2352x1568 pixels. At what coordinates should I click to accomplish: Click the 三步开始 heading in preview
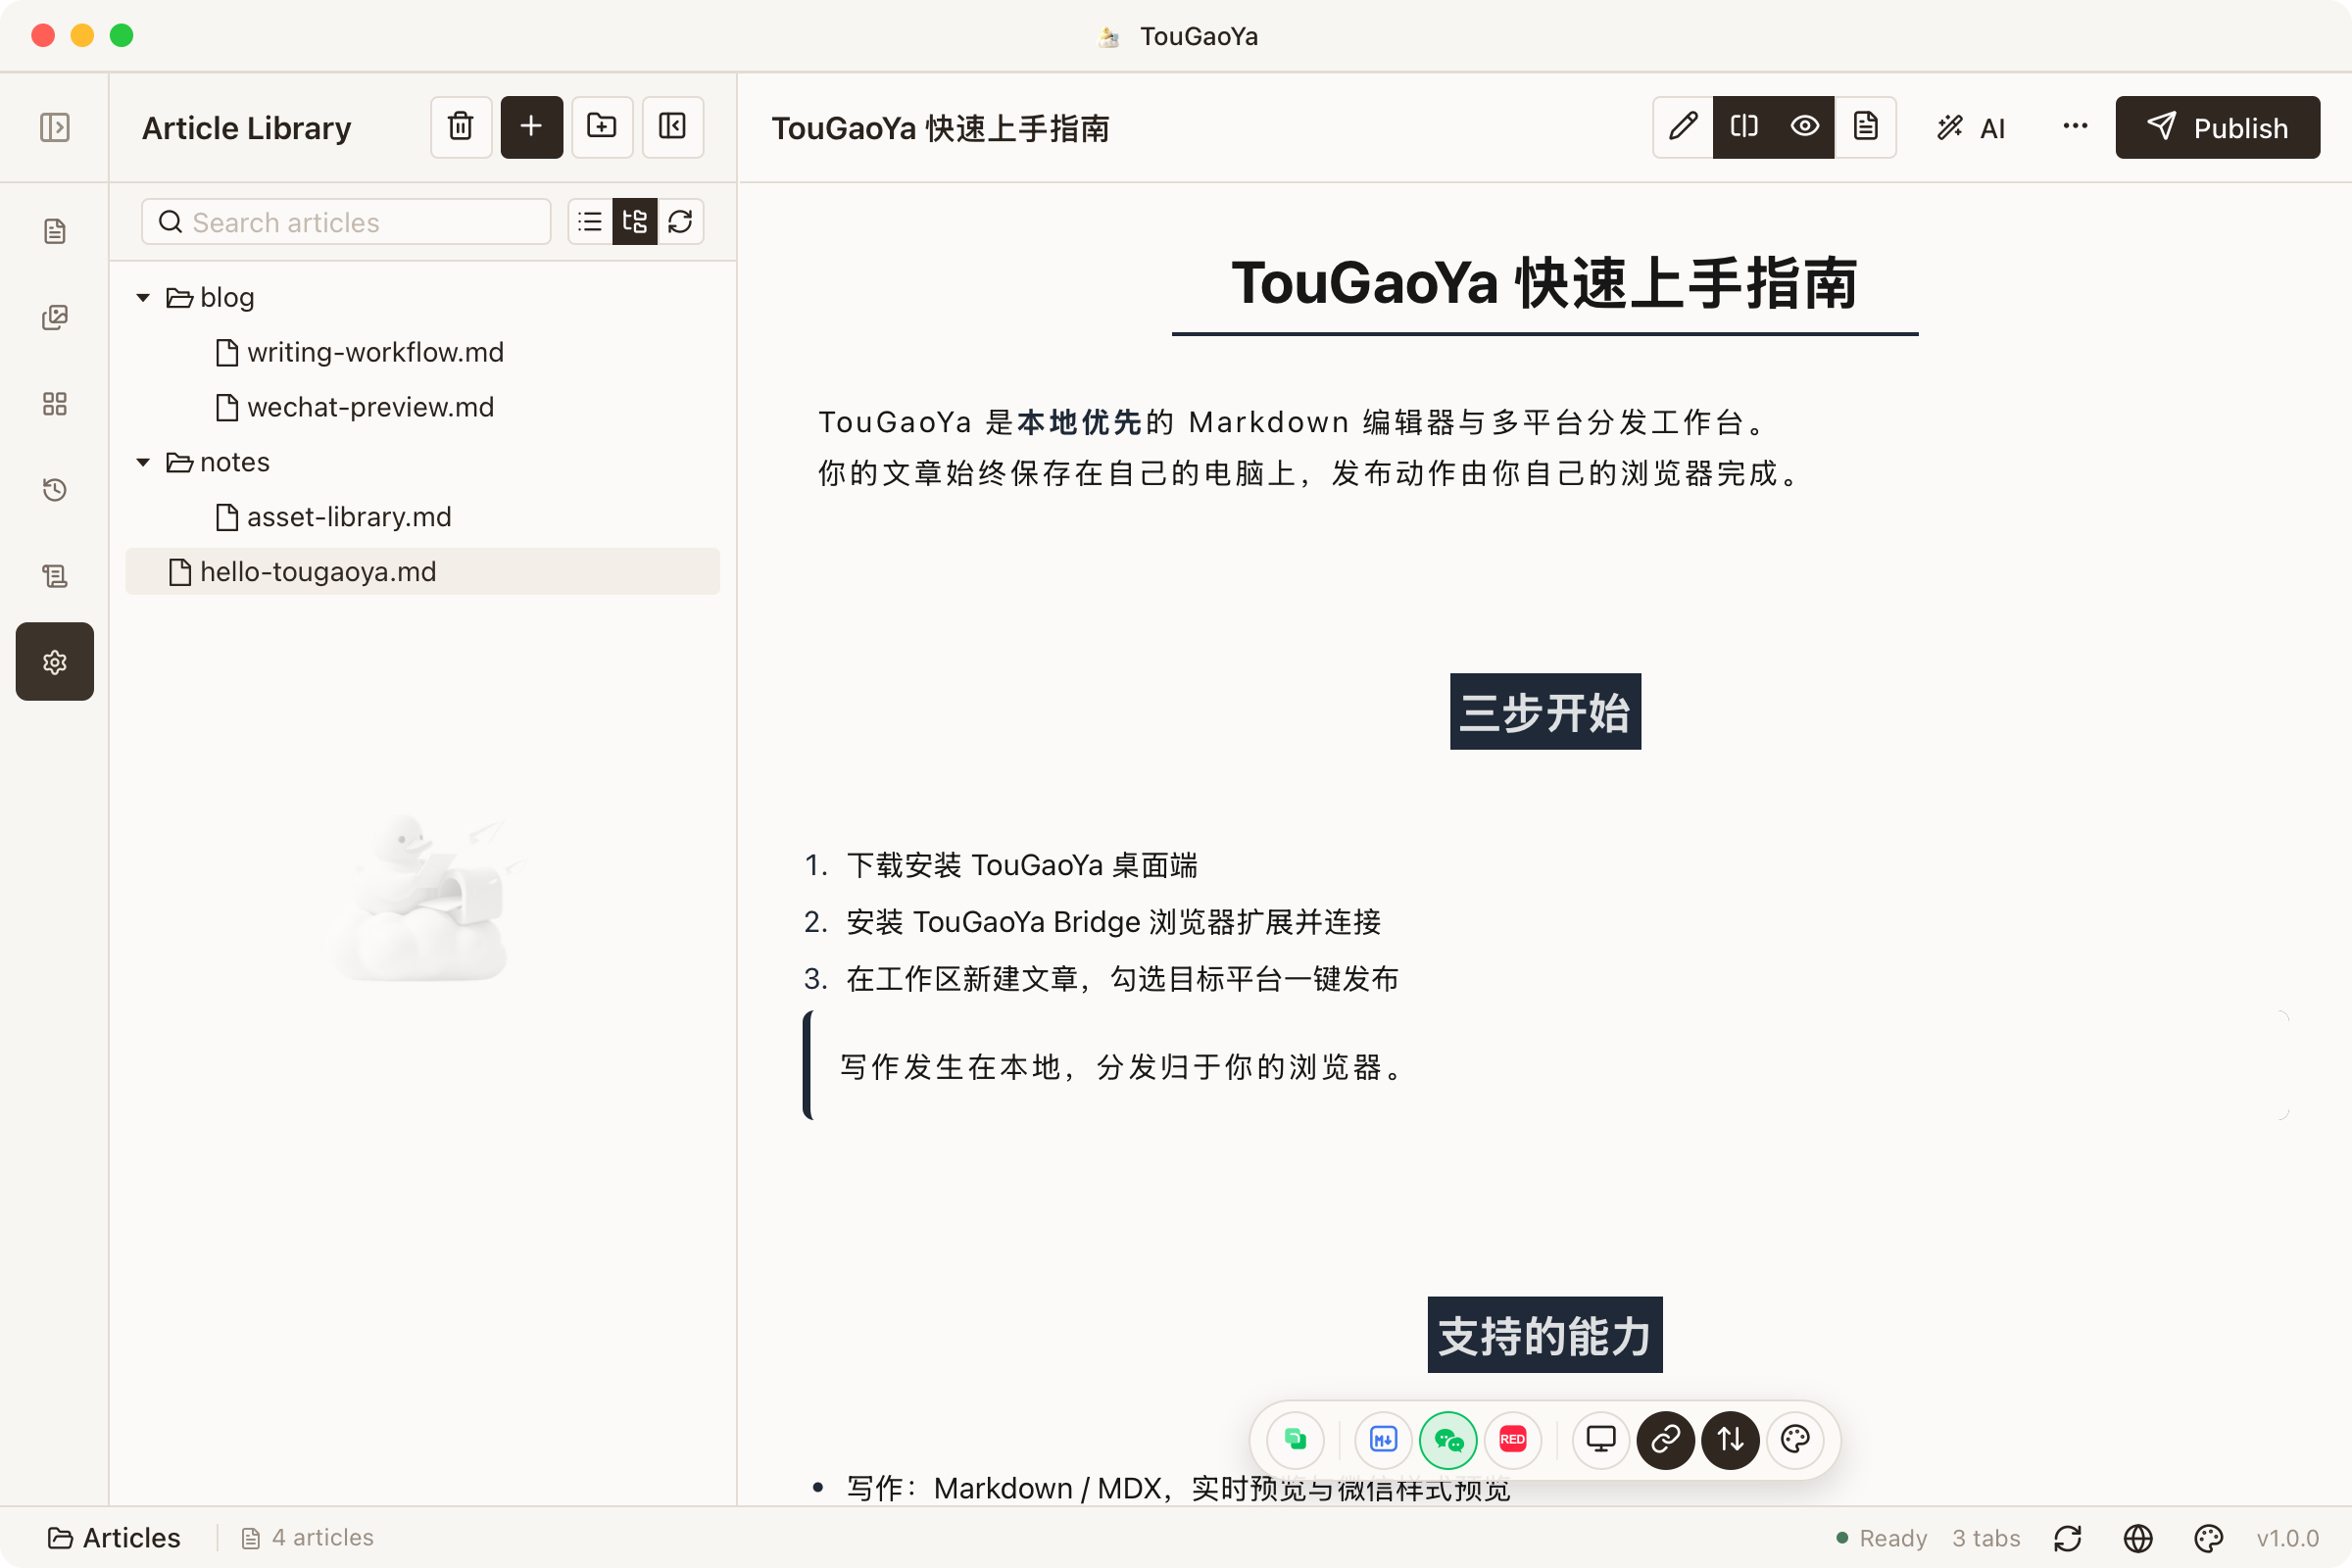pyautogui.click(x=1545, y=712)
